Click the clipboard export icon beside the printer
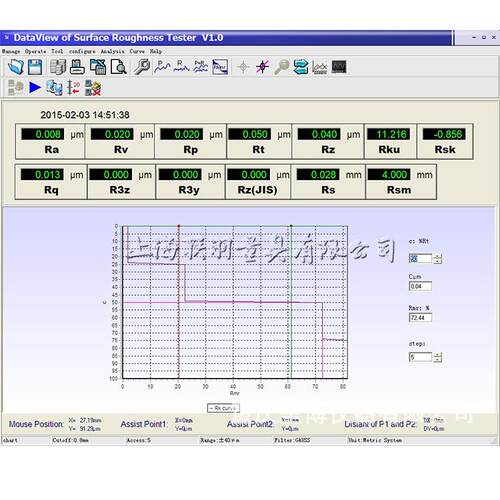Screen dimensions: 500x500 98,67
